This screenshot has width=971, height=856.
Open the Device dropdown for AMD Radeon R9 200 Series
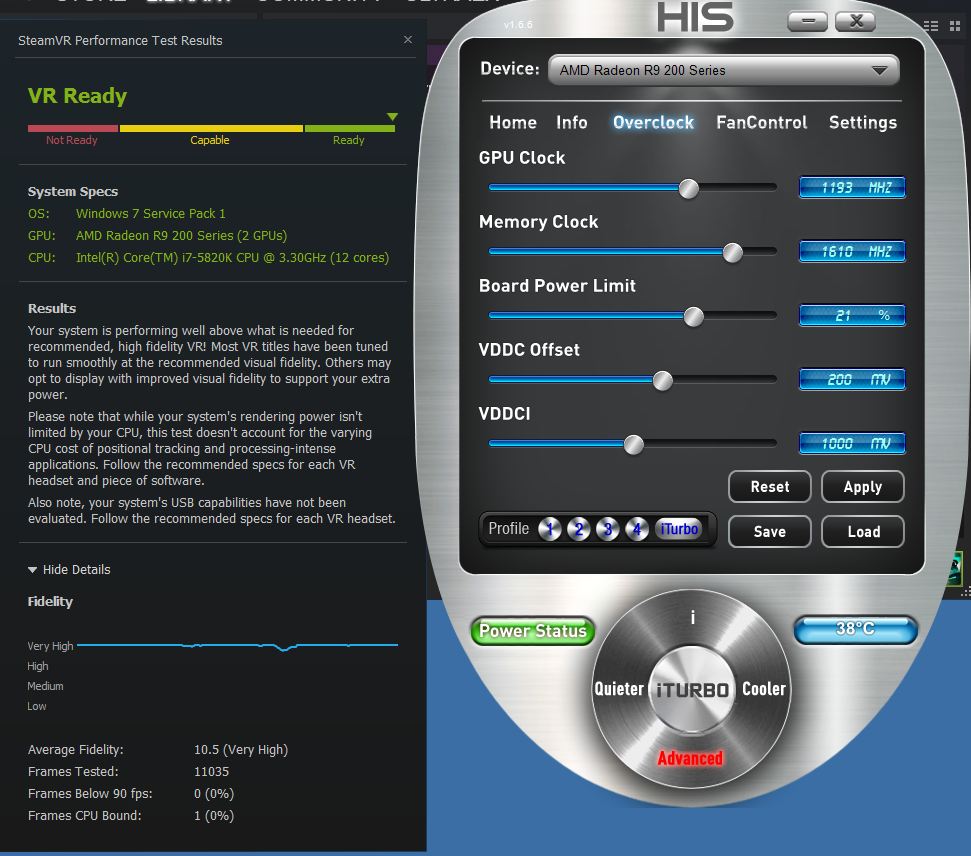pyautogui.click(x=723, y=70)
